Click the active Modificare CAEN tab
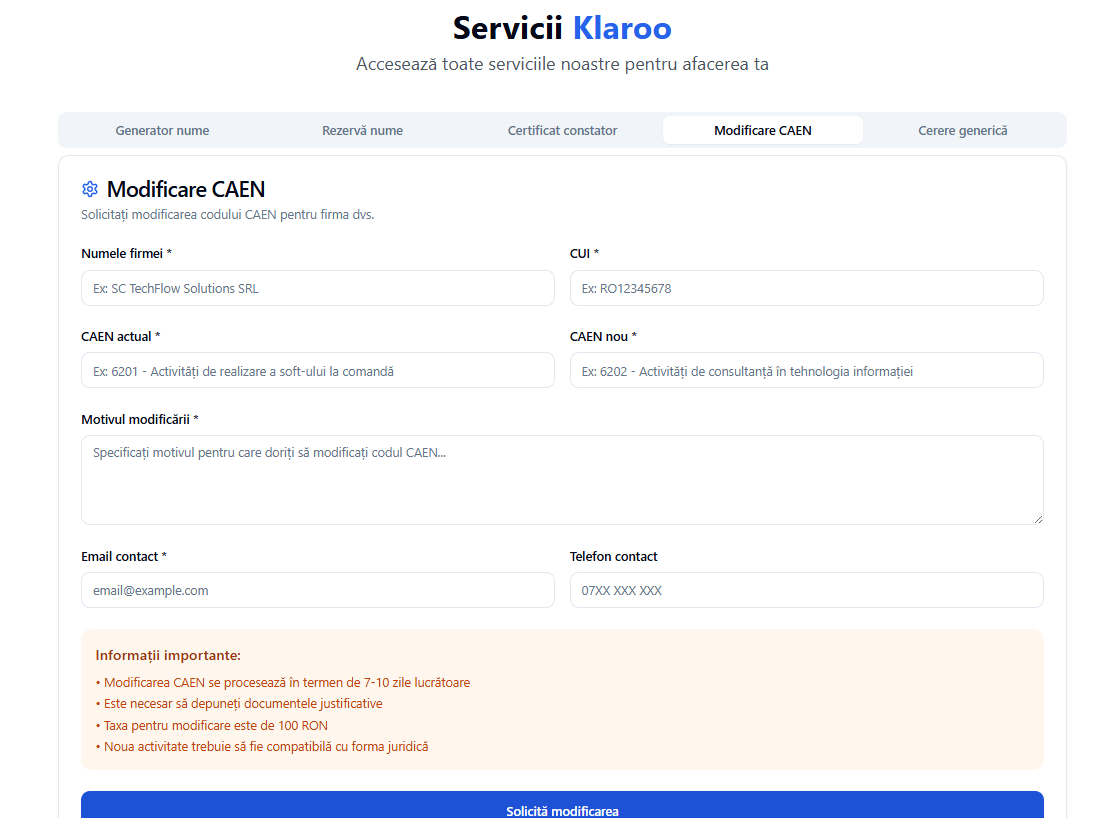Viewport: 1119px width, 818px height. coord(762,130)
